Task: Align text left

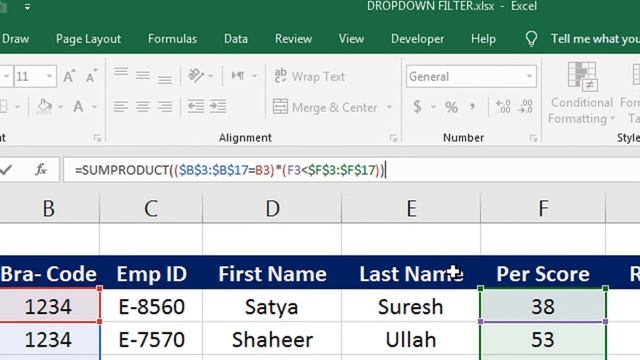Action: coord(121,107)
